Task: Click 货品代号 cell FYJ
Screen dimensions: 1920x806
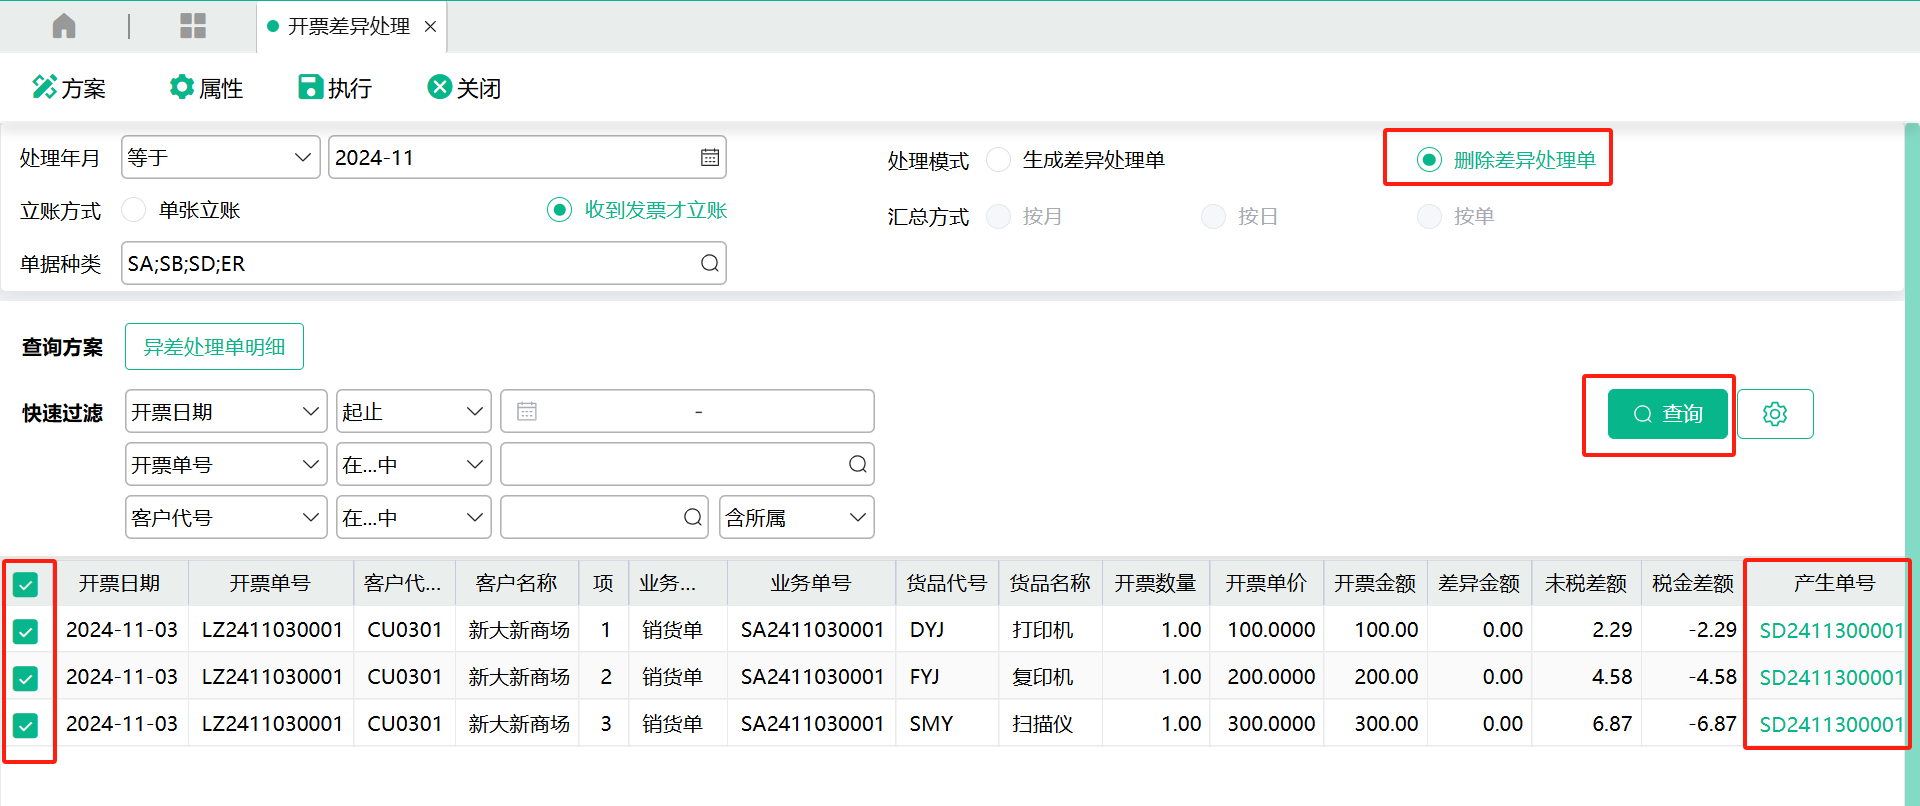Action: coord(925,677)
